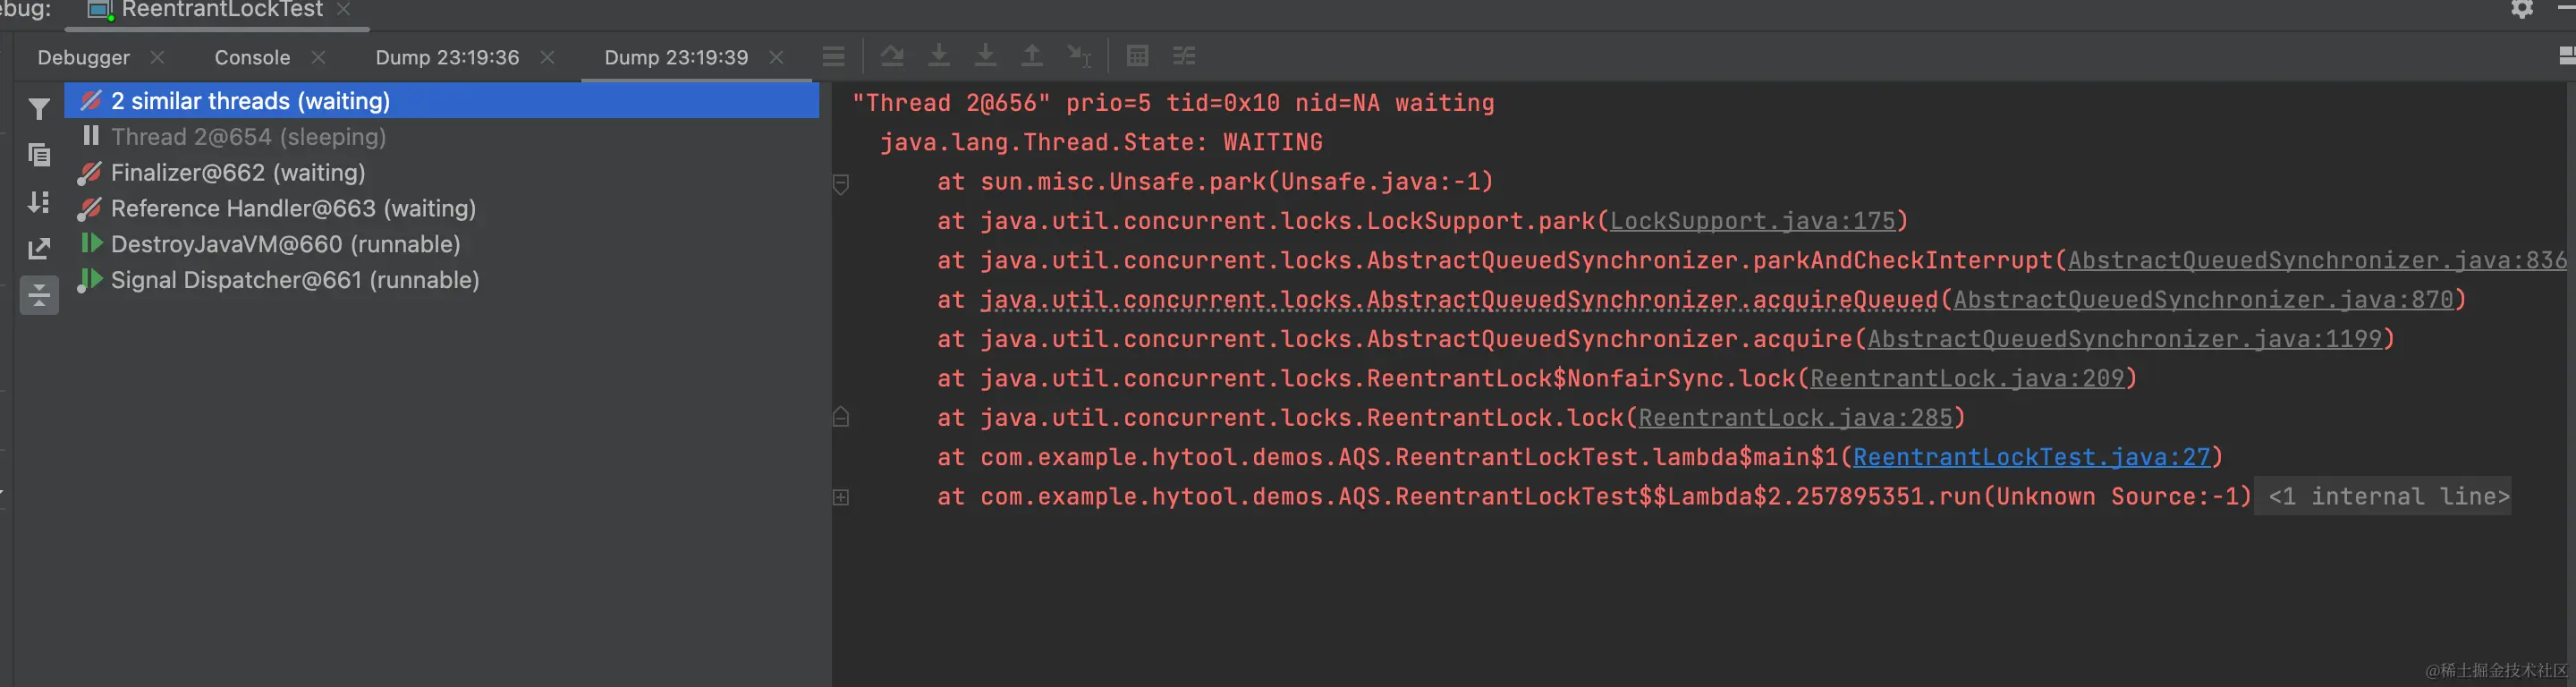The height and width of the screenshot is (687, 2576).
Task: Select DestroyJavaVM@660 (runnable) thread
Action: (285, 245)
